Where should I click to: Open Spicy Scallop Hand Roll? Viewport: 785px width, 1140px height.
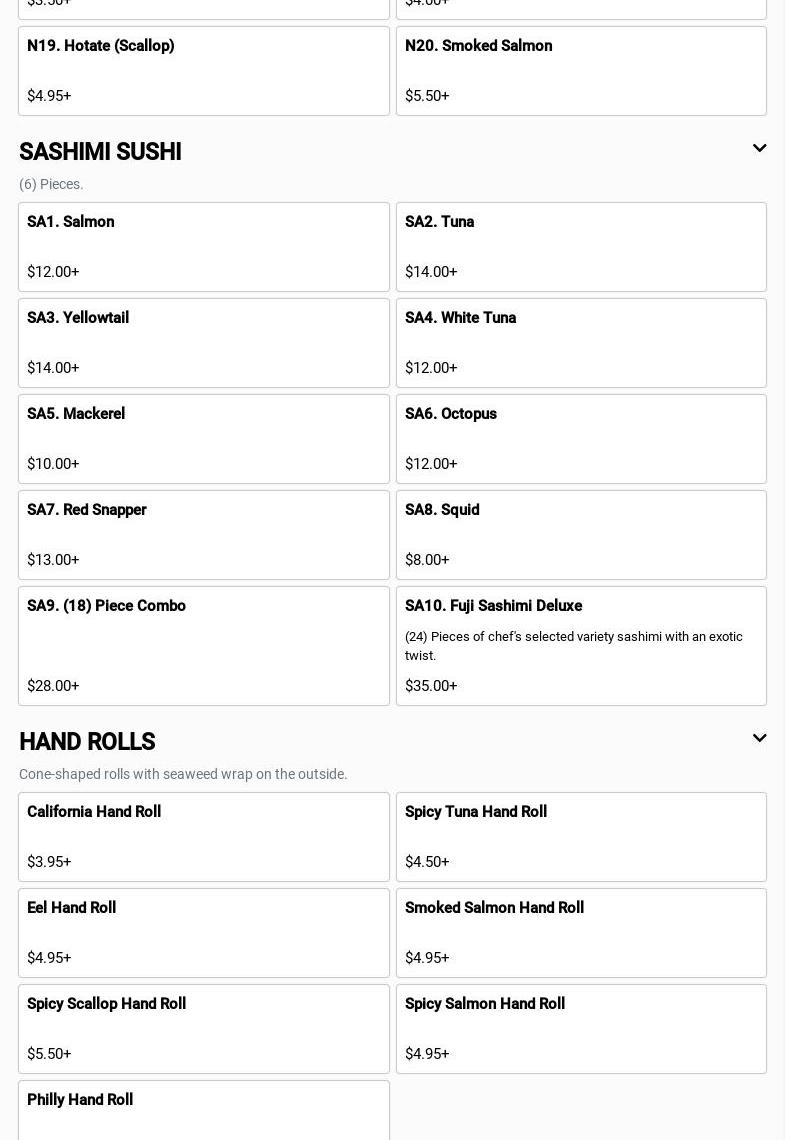(203, 1029)
